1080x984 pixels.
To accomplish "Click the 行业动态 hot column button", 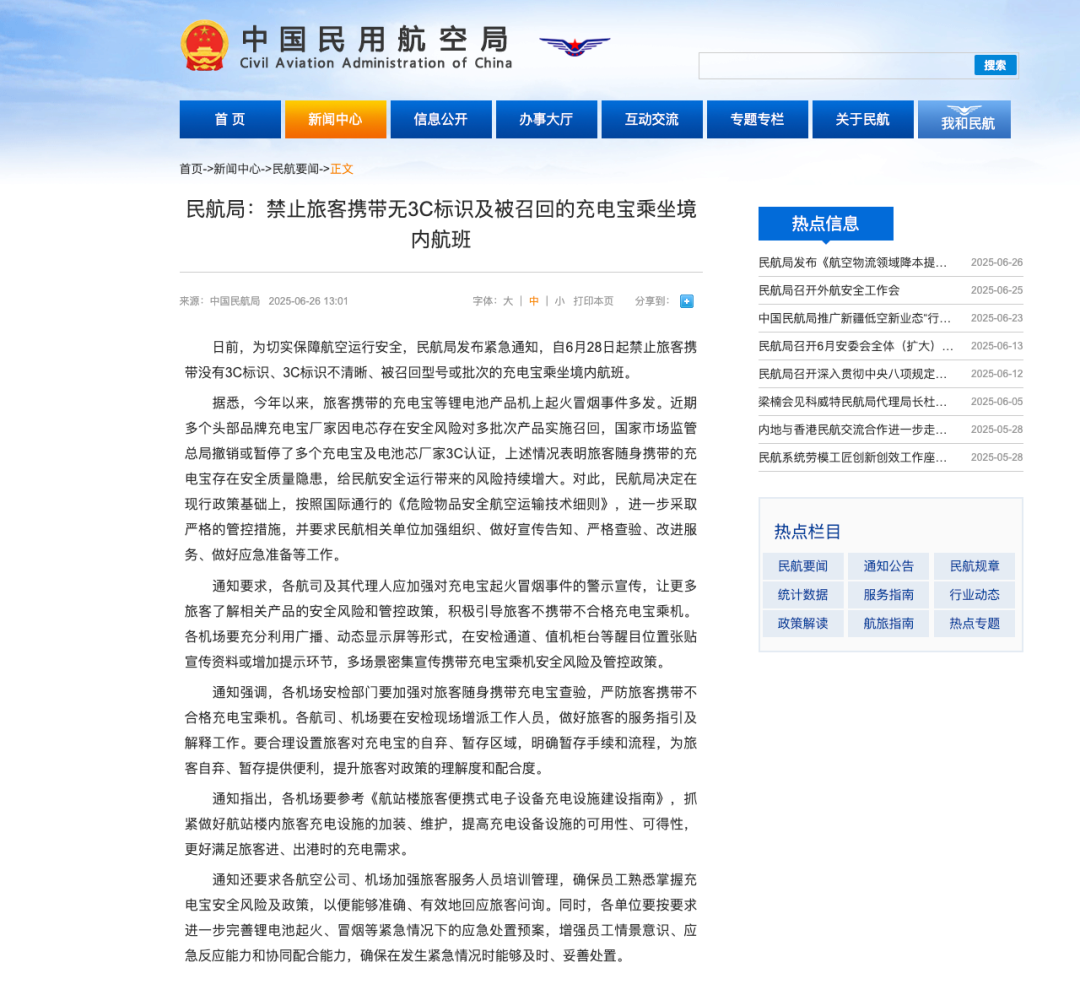I will click(x=975, y=594).
